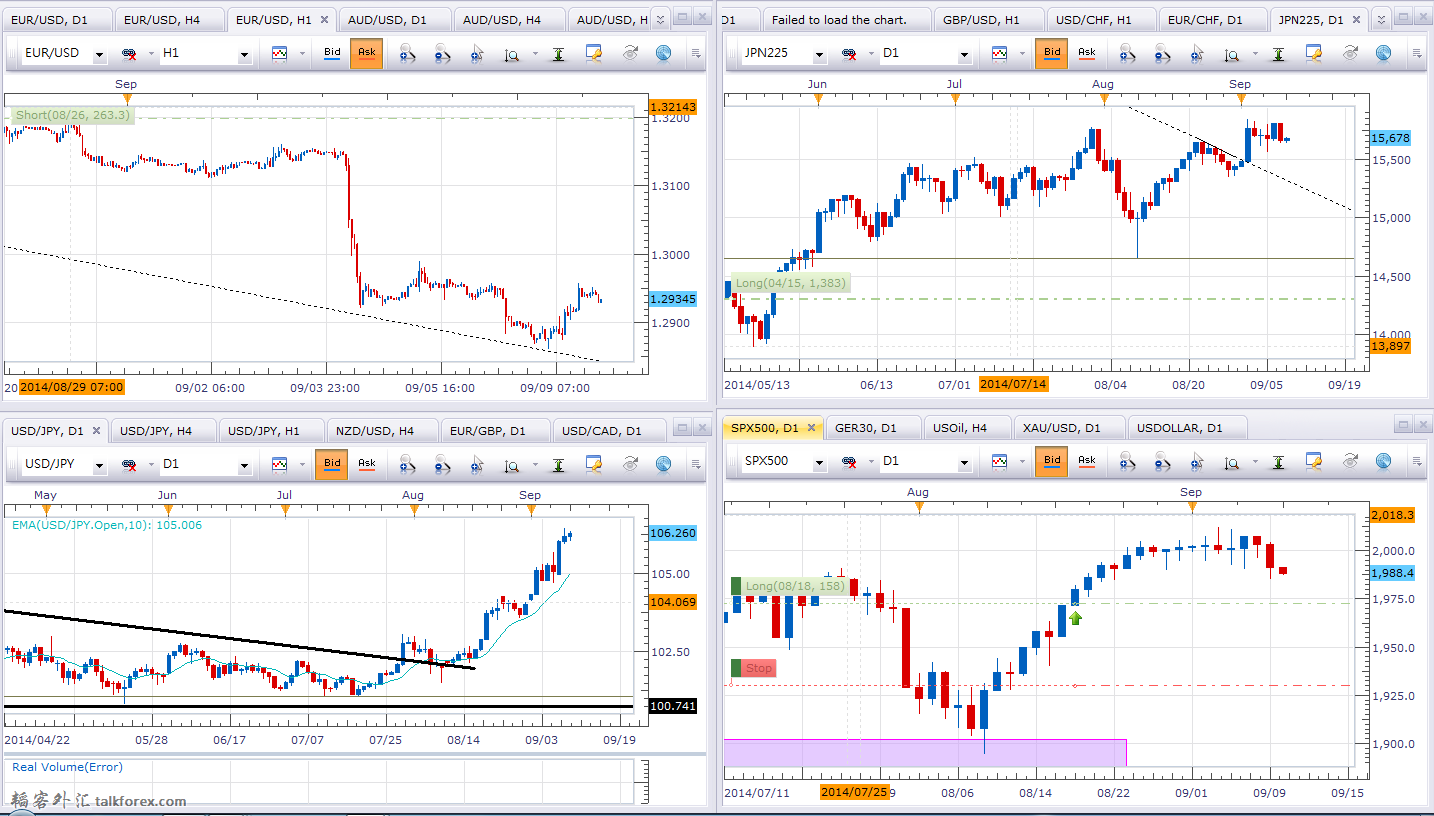The image size is (1434, 816).
Task: Click chart type icon in EUR/USD H1 toolbar
Action: 279,54
